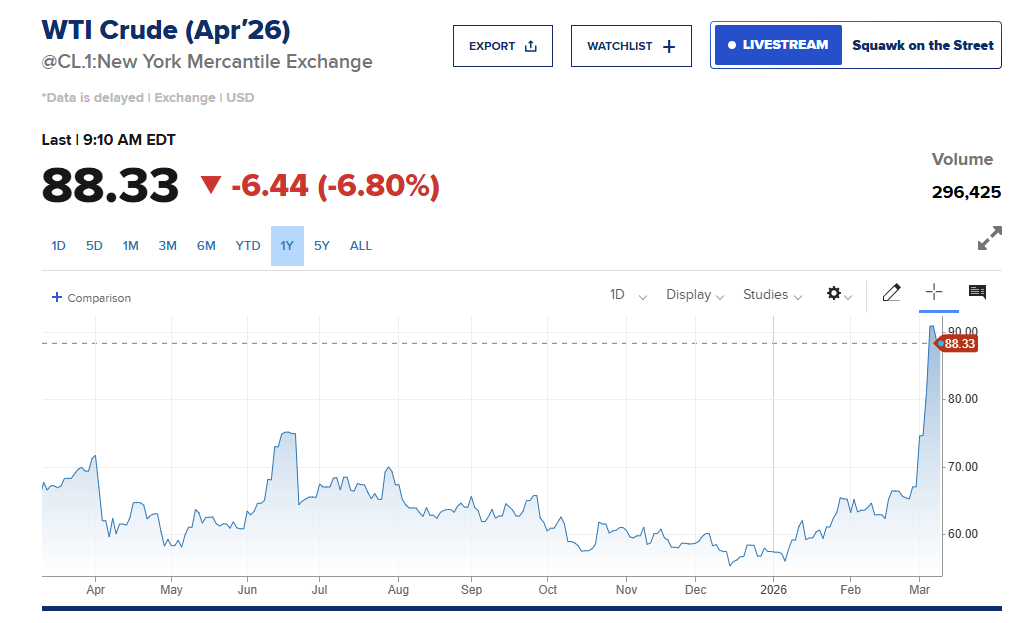The height and width of the screenshot is (623, 1014).
Task: Switch to the YTD range tab
Action: 248,246
